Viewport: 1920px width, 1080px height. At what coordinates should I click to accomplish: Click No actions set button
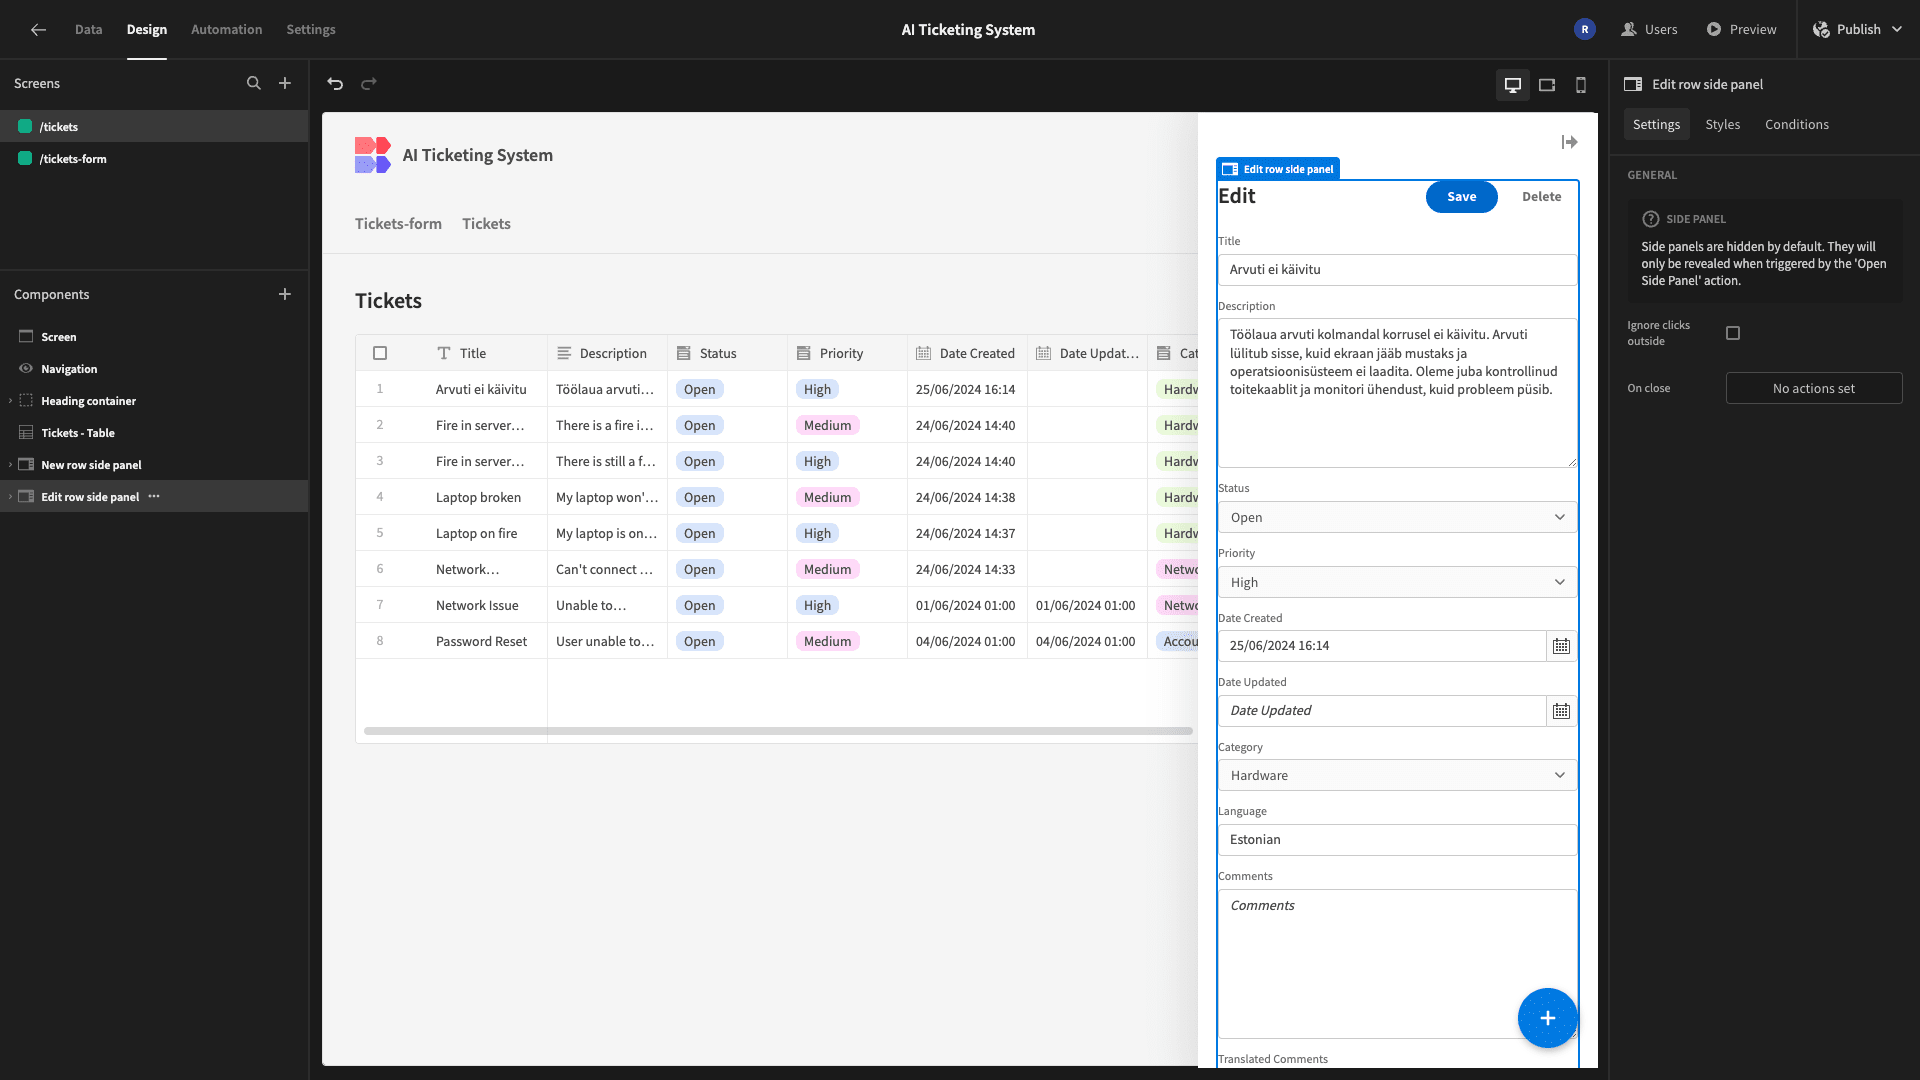[x=1813, y=389]
